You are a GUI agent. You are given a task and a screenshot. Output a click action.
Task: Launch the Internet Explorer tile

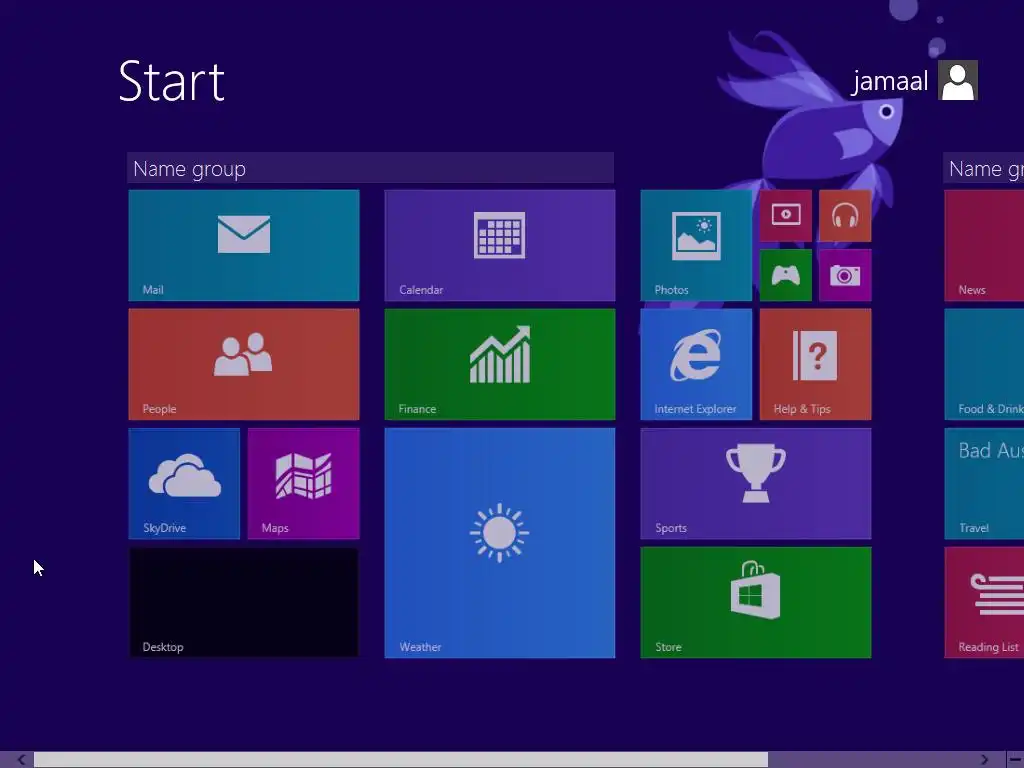[x=696, y=364]
